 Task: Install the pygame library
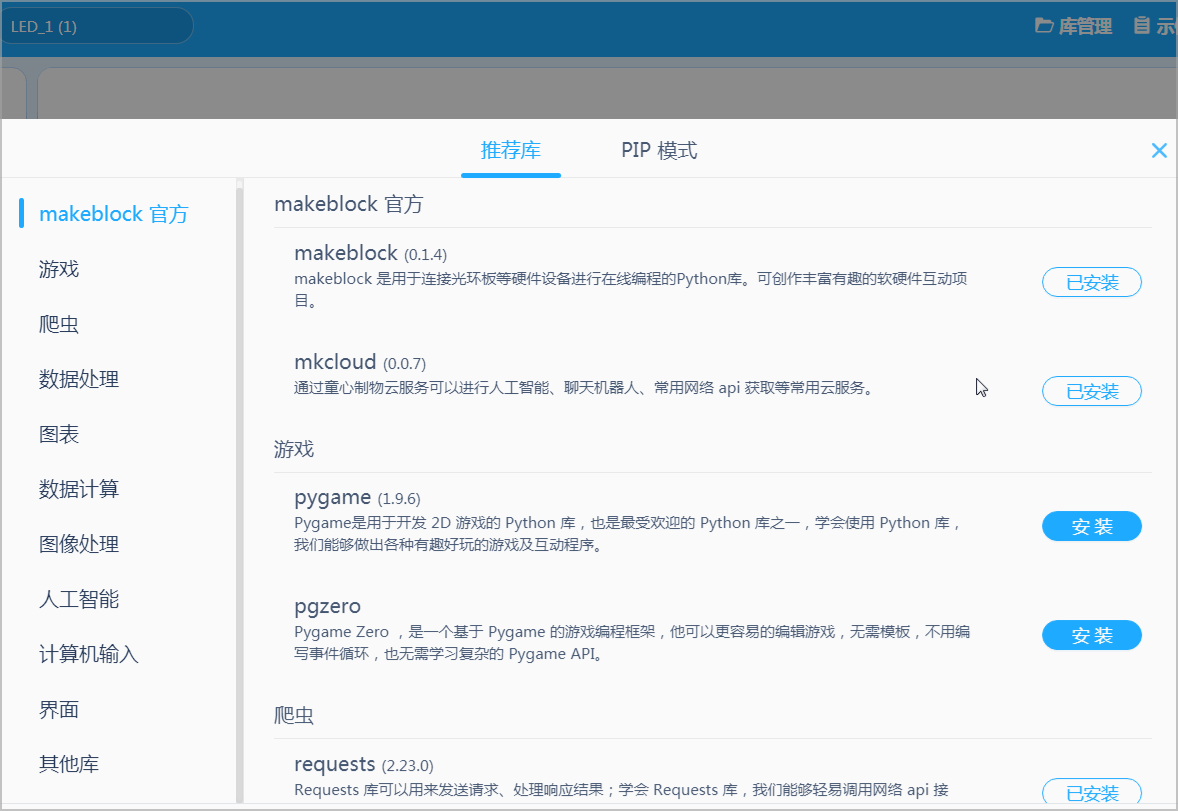click(1092, 526)
